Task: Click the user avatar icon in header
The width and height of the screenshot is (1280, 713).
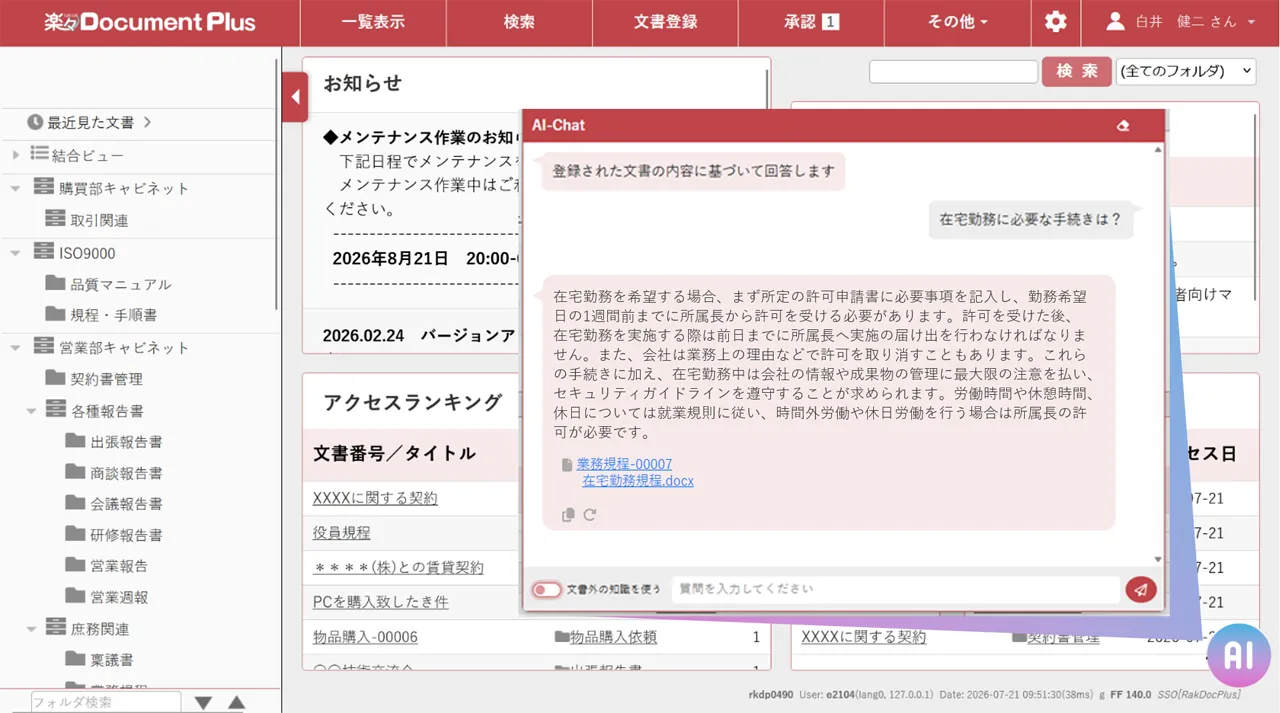Action: (1116, 21)
